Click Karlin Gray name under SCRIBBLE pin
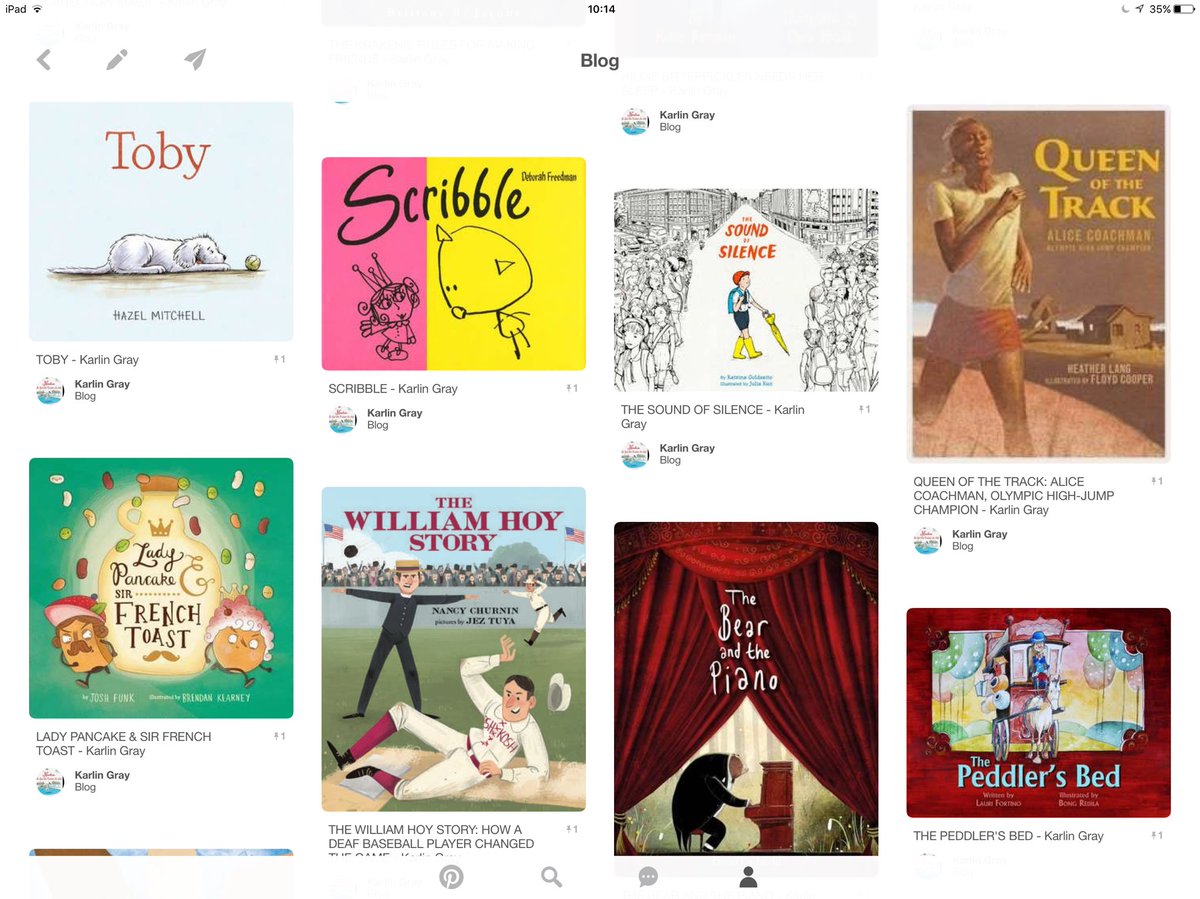 (395, 413)
